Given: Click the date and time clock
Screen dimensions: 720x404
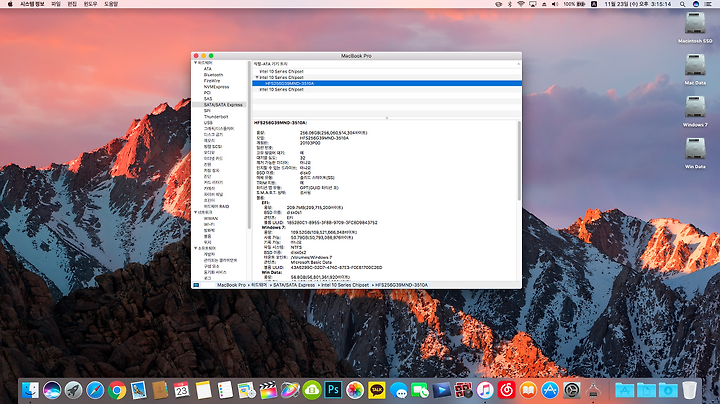Looking at the screenshot, I should pyautogui.click(x=638, y=4).
